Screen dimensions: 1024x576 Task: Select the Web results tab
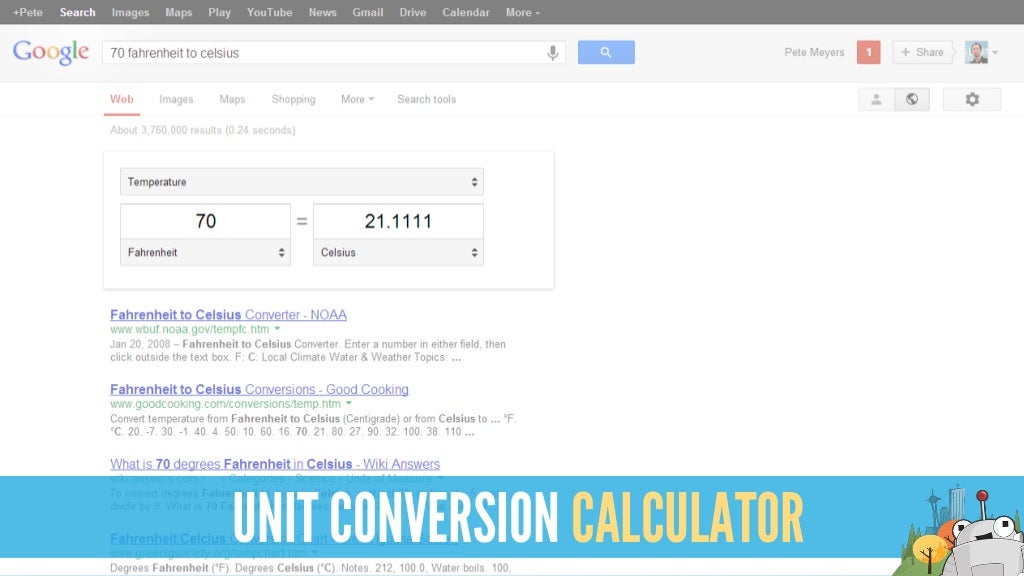click(121, 99)
